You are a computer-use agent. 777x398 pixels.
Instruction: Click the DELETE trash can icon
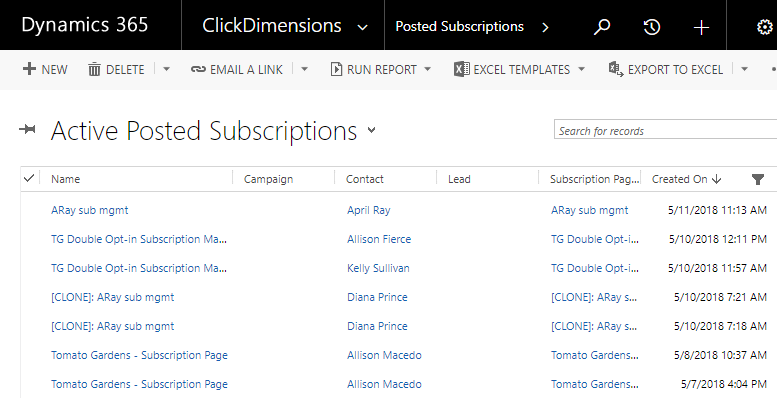pos(94,69)
